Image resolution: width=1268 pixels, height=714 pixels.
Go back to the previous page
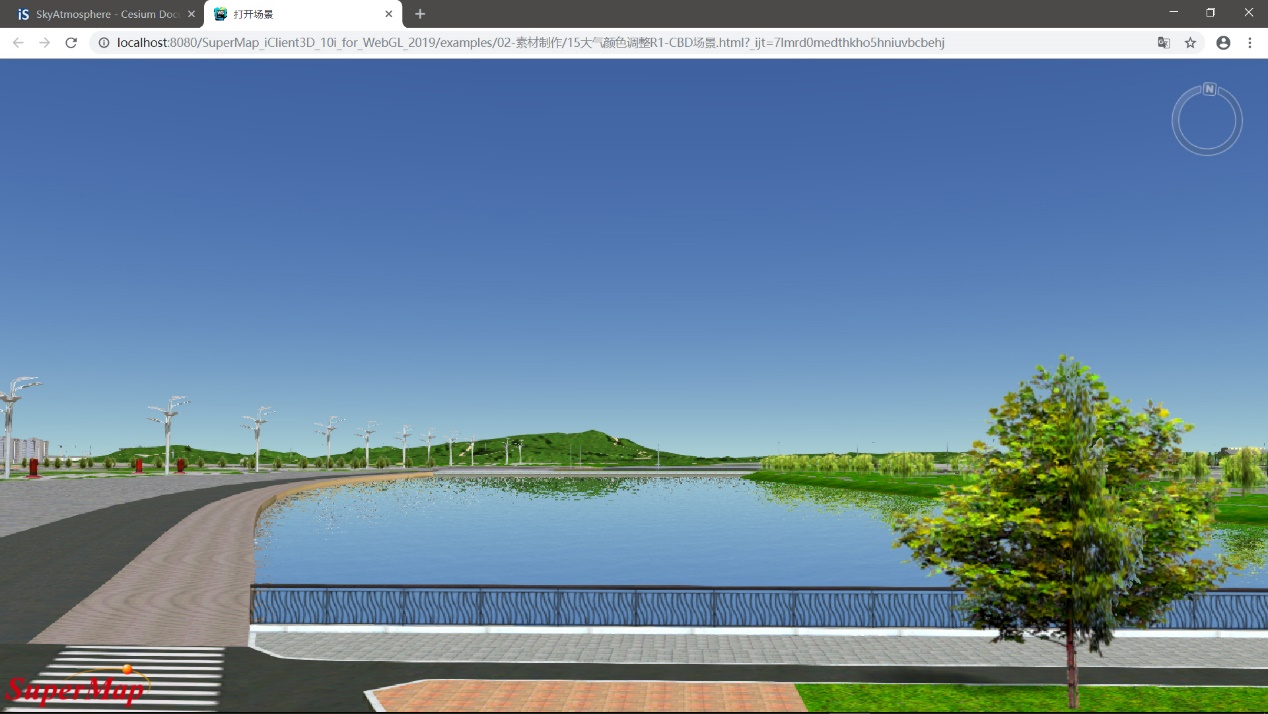(18, 43)
